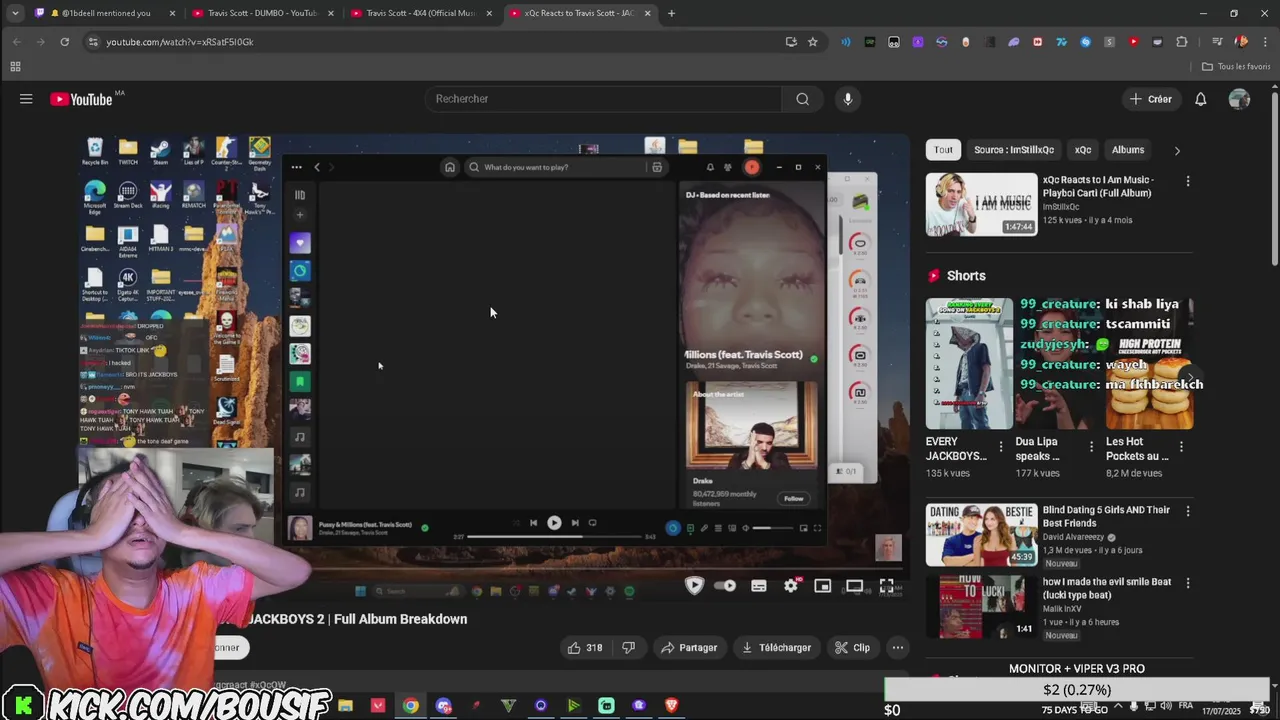Open the Tous les favoris folder
The width and height of the screenshot is (1280, 720).
[1236, 67]
